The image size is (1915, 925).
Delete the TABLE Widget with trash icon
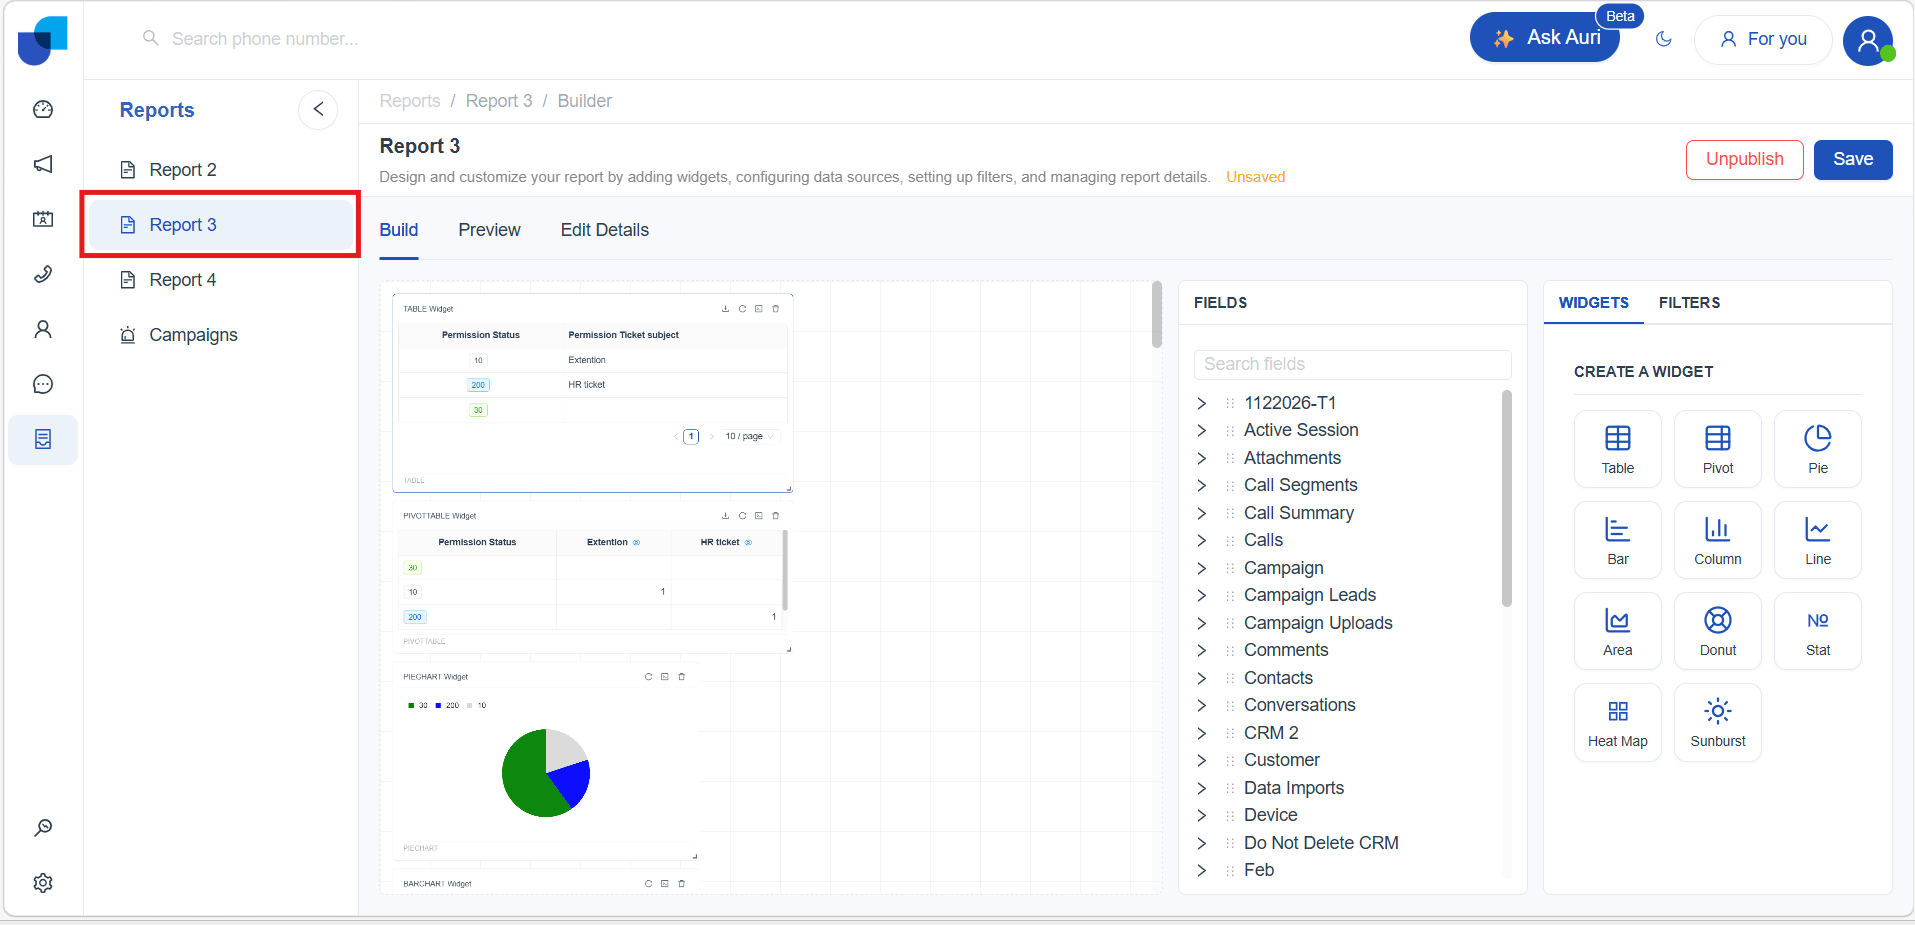[775, 309]
